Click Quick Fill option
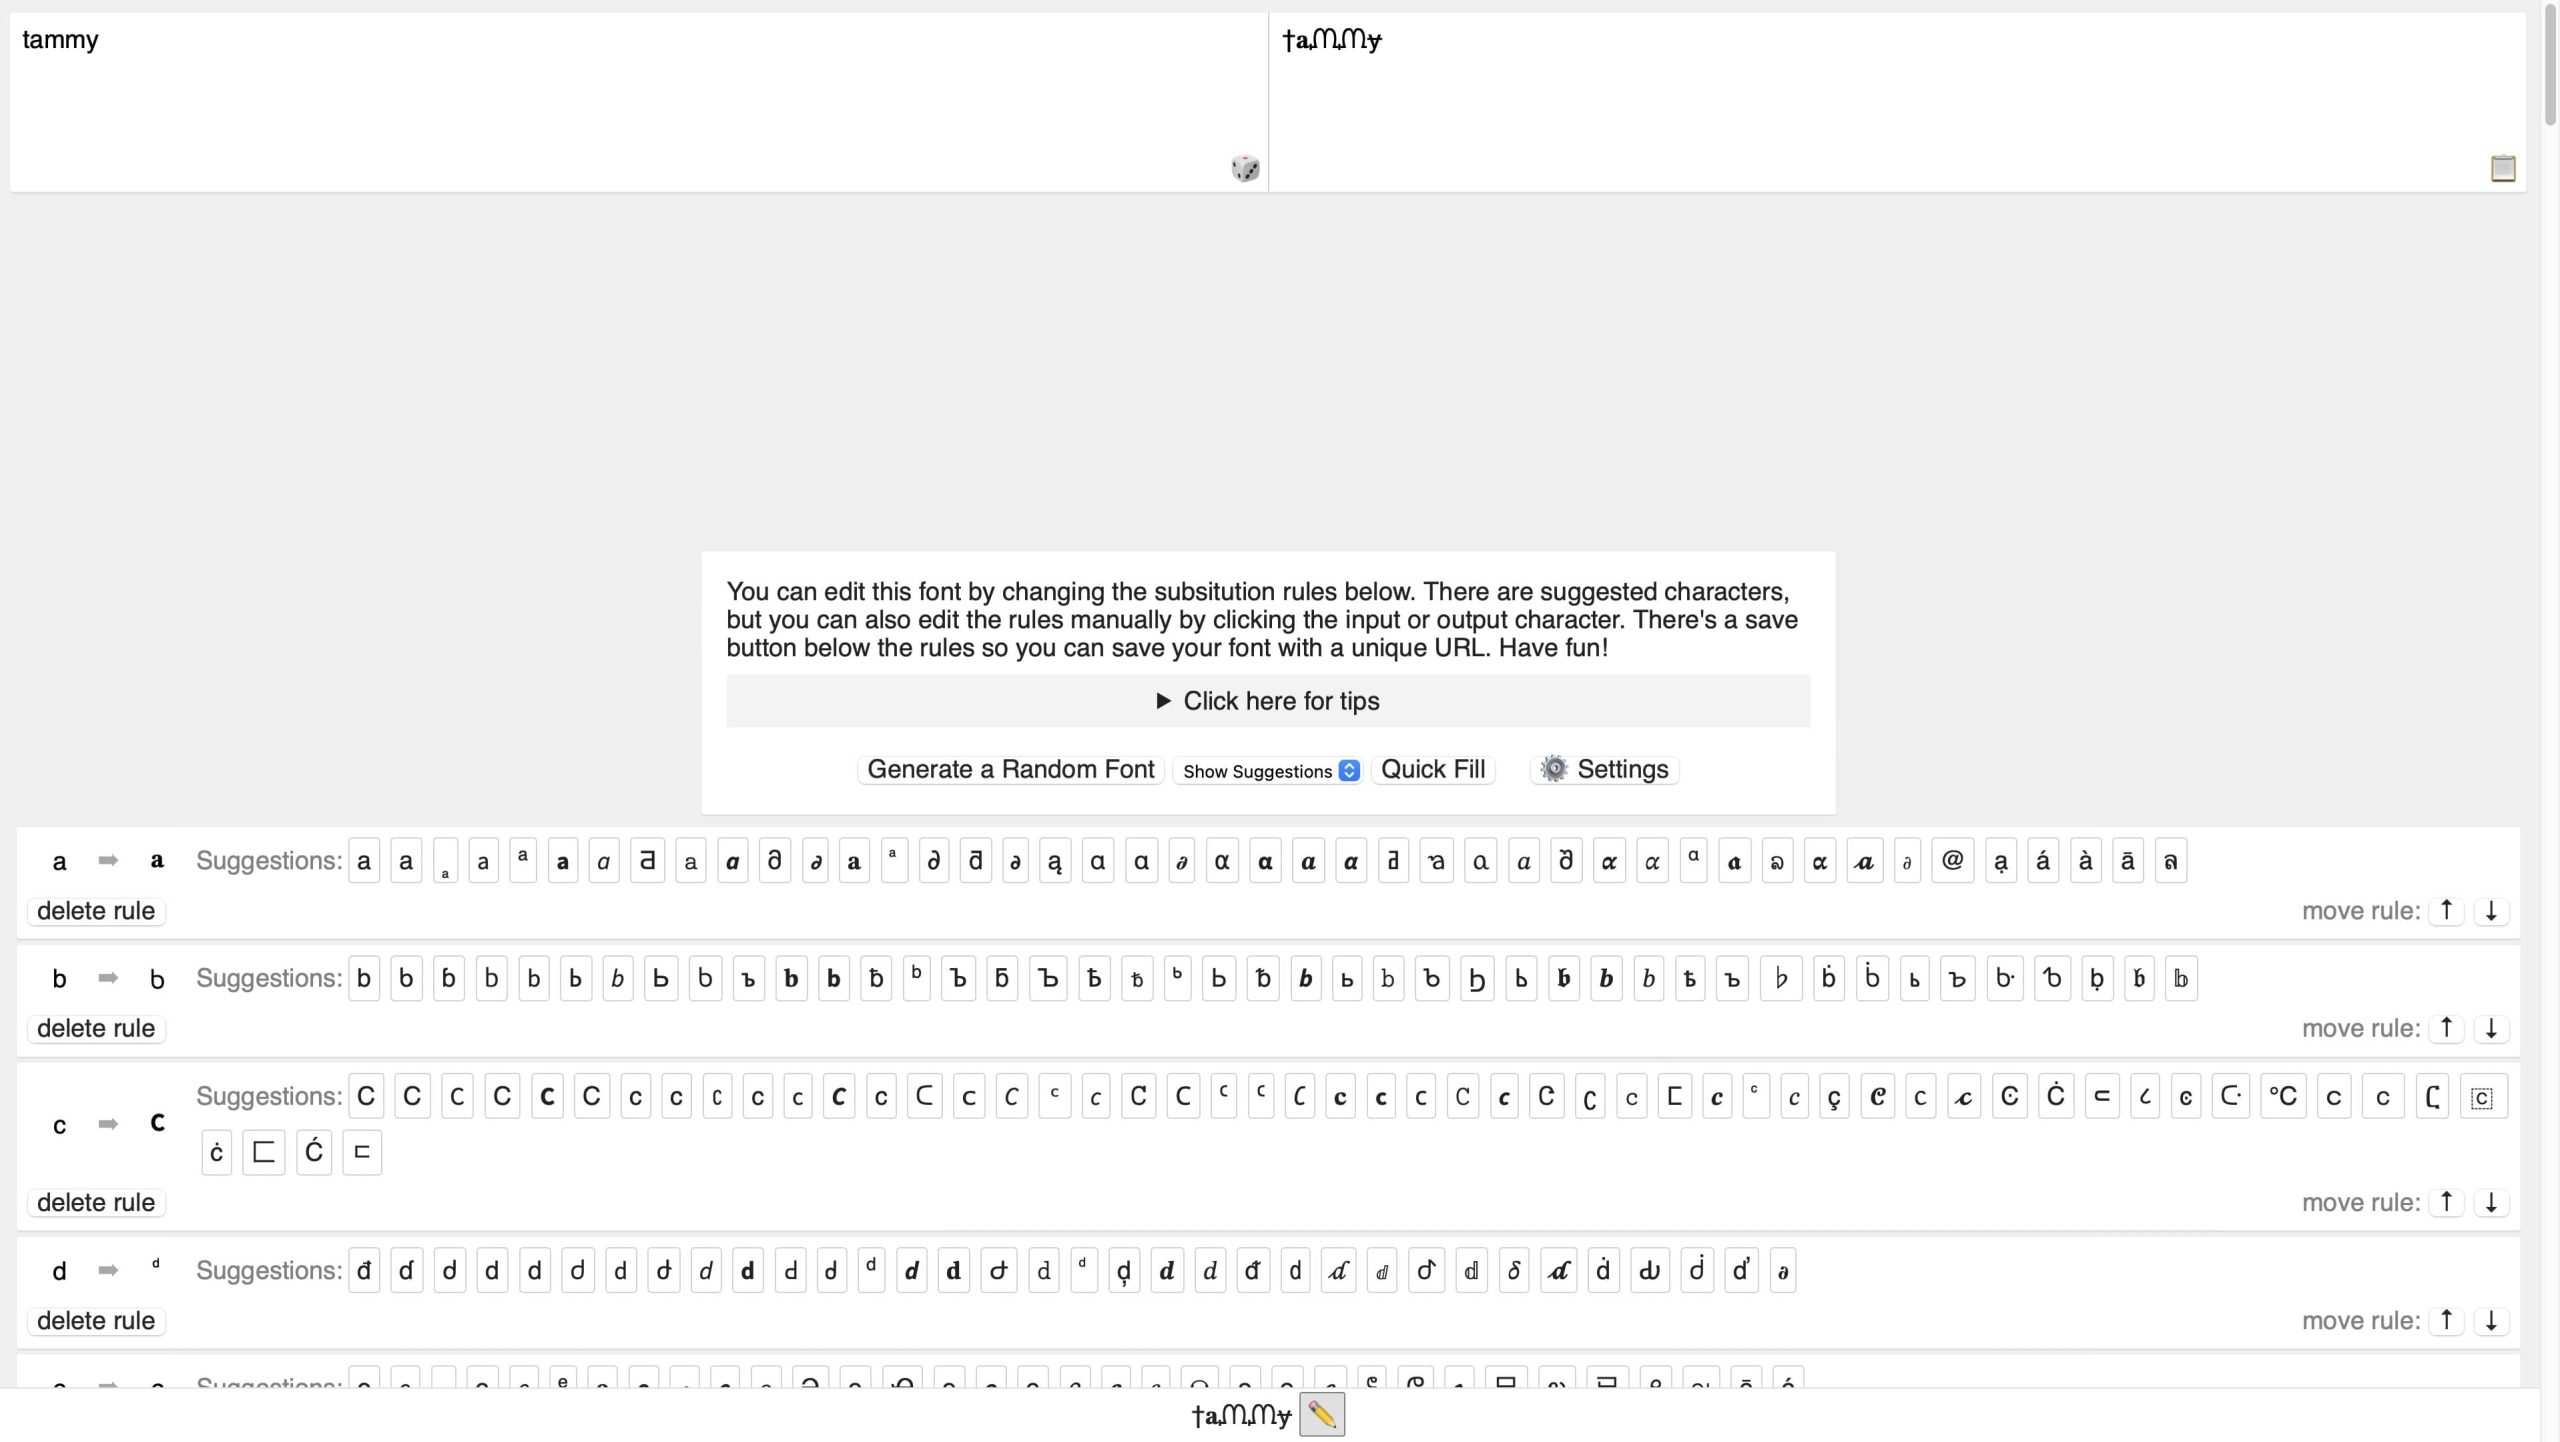Screen dimensions: 2560x1442 1433,768
